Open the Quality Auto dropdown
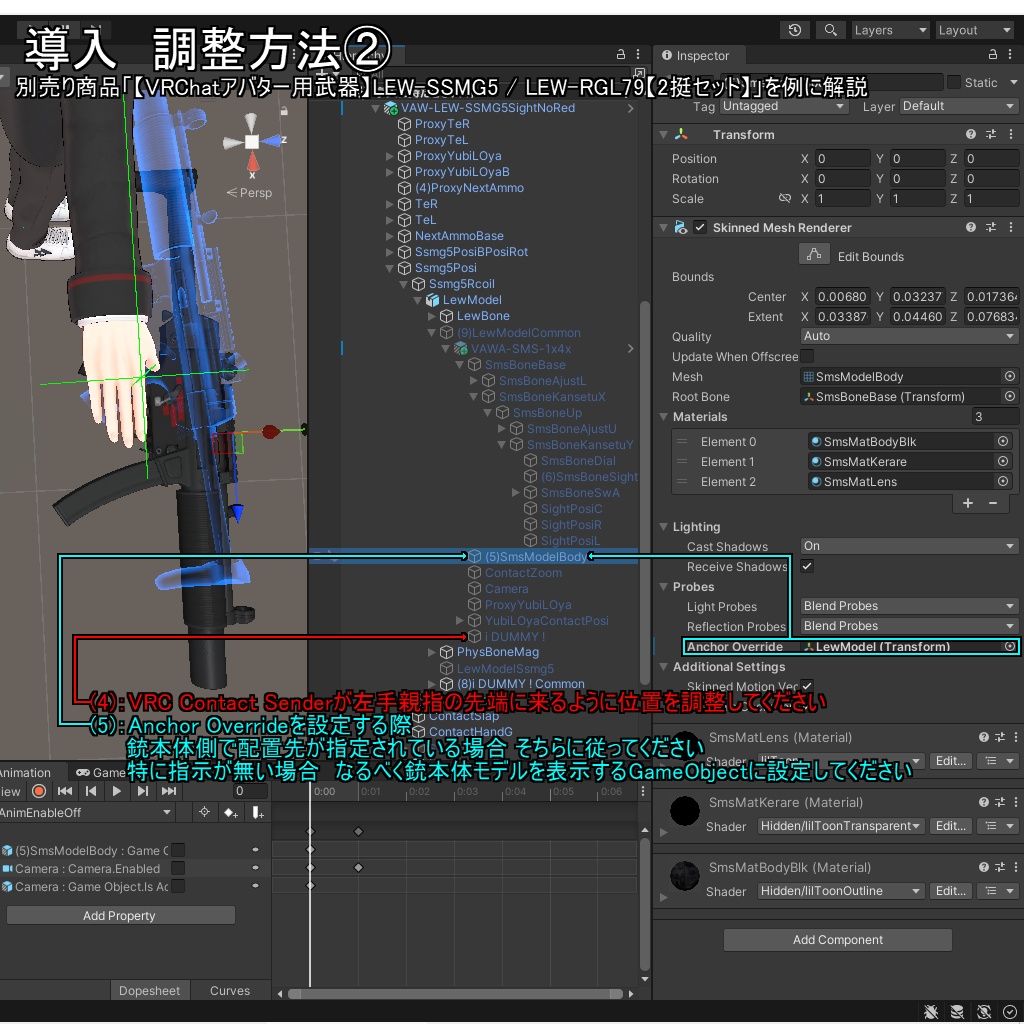Viewport: 1024px width, 1024px height. click(x=909, y=336)
